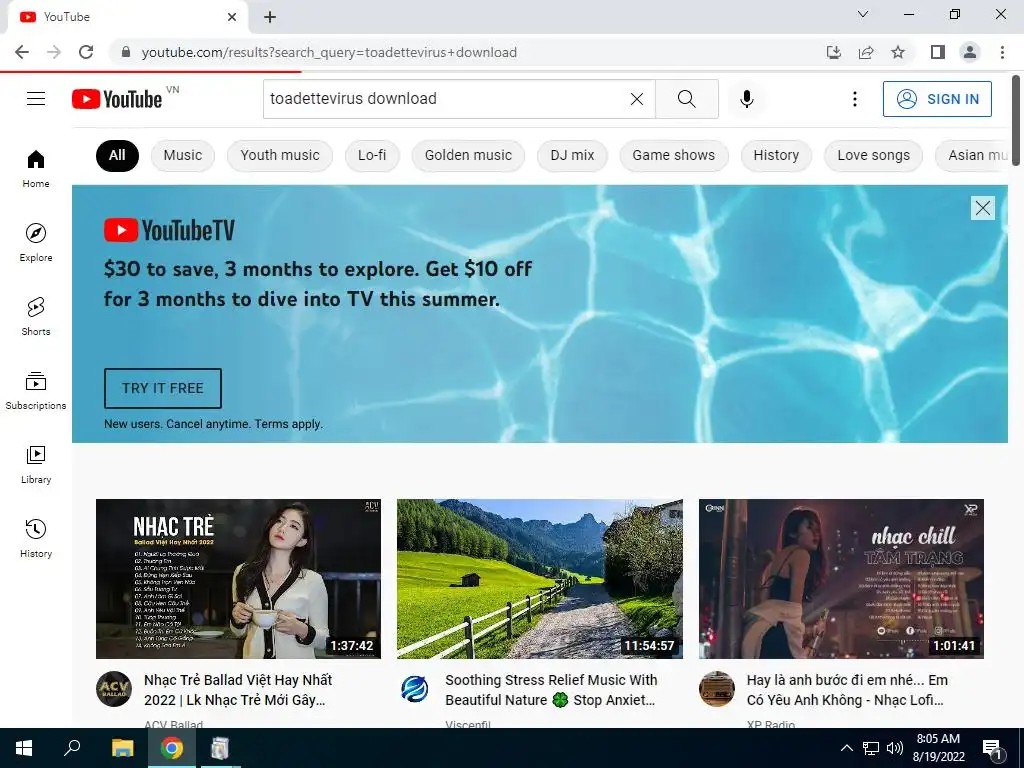Close the YouTube browser tab
This screenshot has height=768, width=1024.
pyautogui.click(x=232, y=17)
